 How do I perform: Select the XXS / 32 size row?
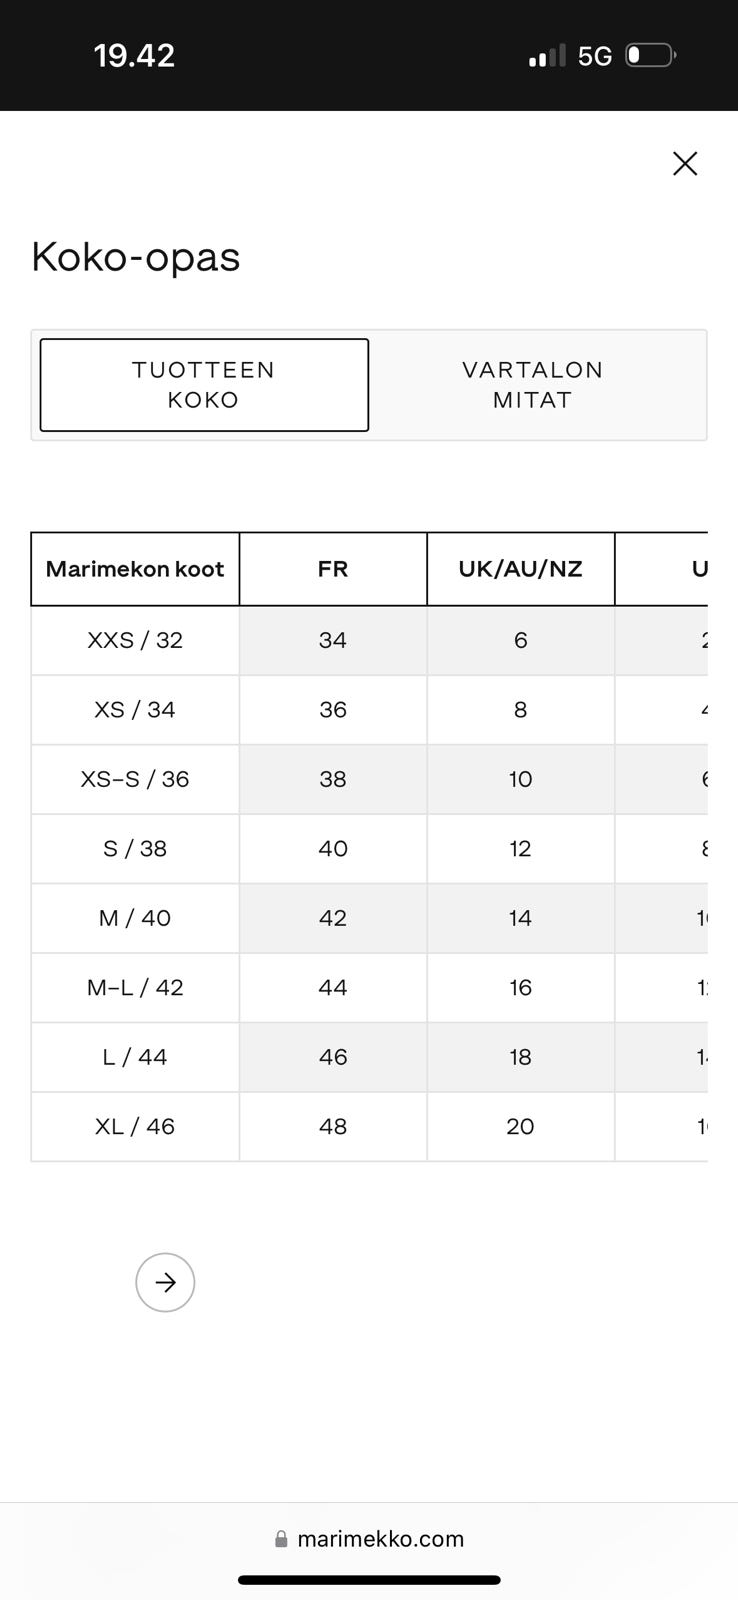tap(135, 640)
